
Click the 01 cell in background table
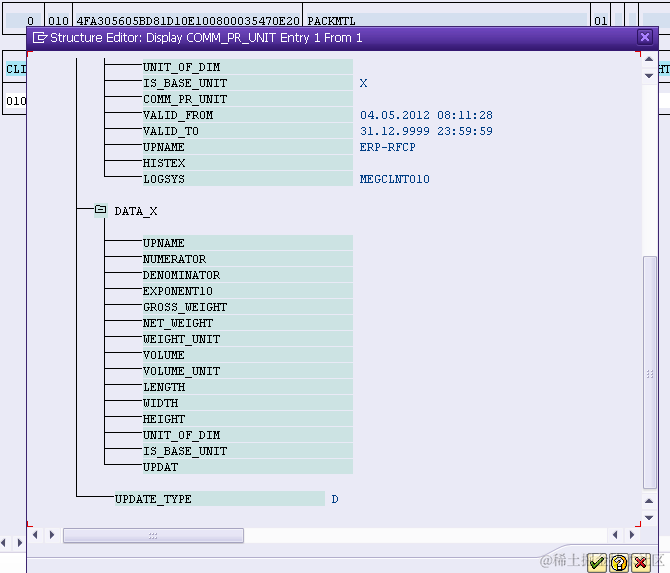[x=600, y=20]
